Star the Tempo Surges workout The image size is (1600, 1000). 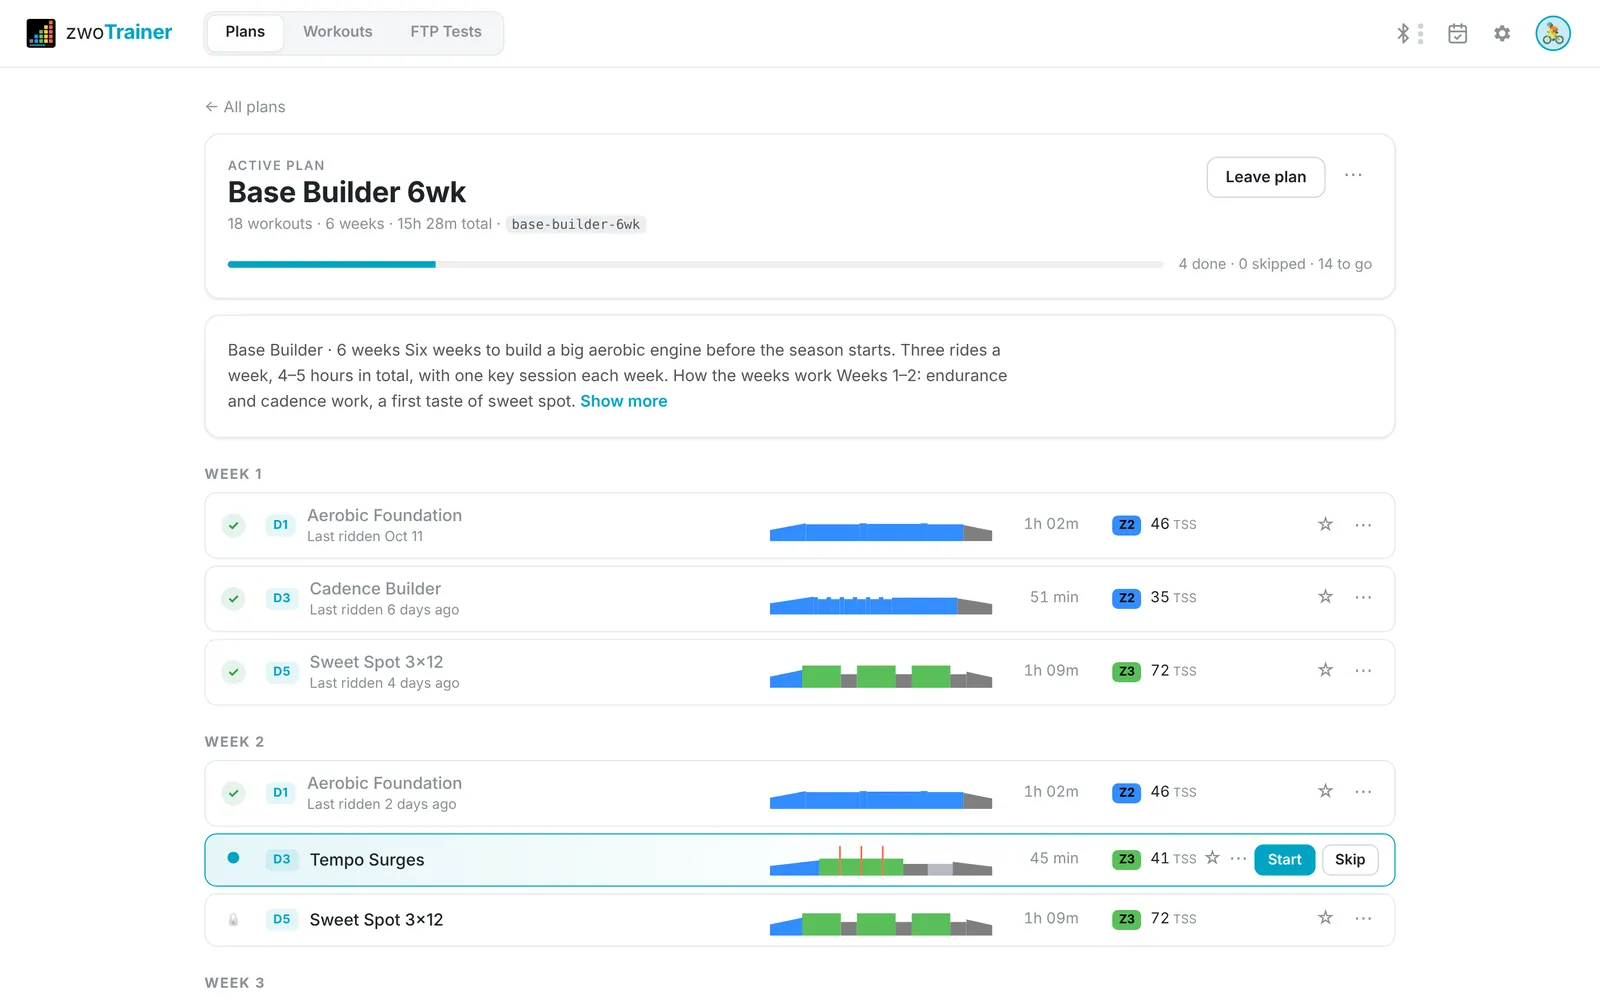pos(1212,858)
